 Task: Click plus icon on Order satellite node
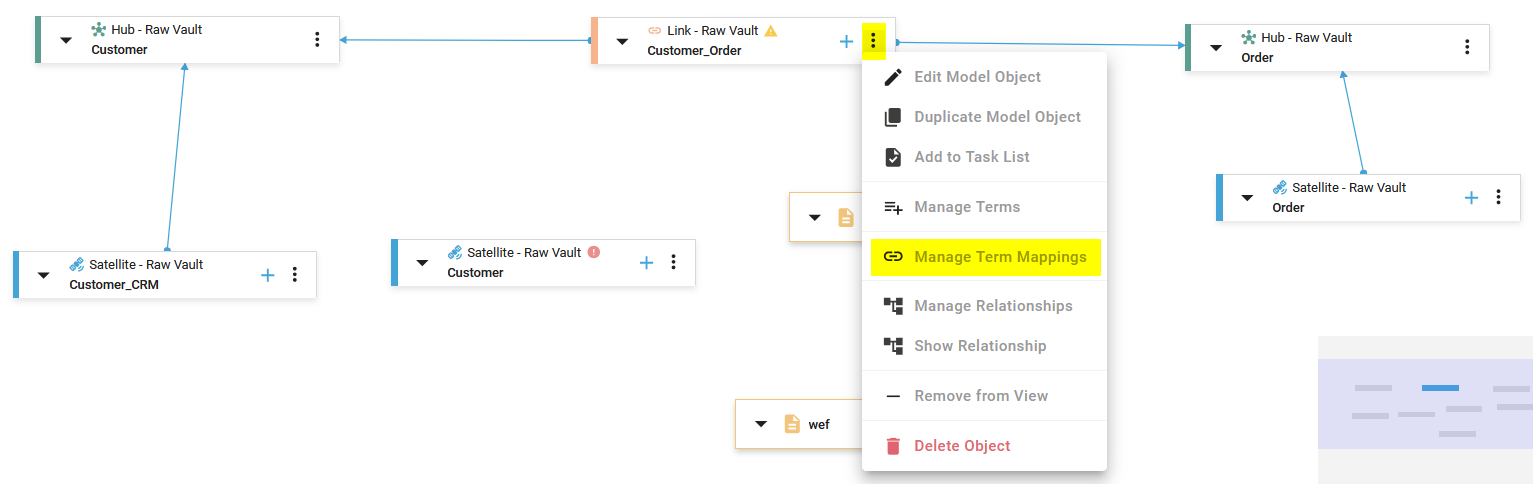pyautogui.click(x=1472, y=197)
